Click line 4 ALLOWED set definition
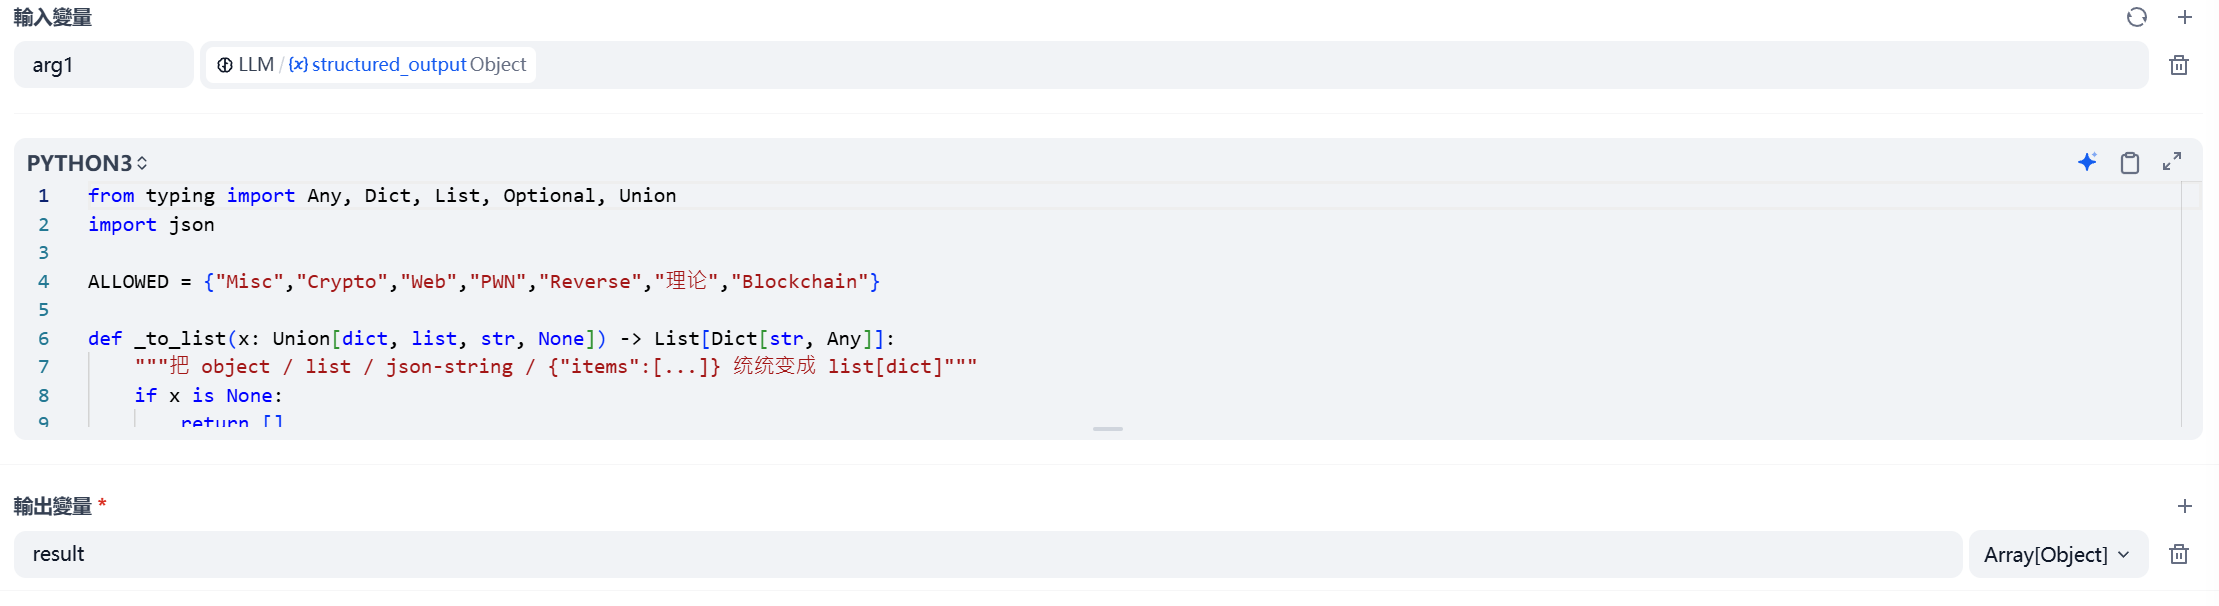2219x606 pixels. (x=484, y=282)
